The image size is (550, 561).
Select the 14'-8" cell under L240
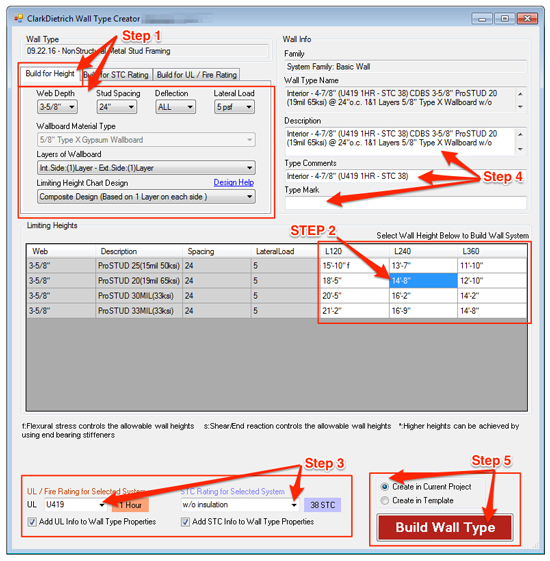(x=423, y=281)
